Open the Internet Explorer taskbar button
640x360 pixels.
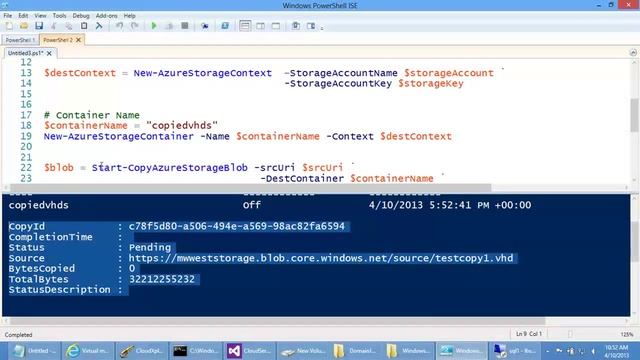coord(88,351)
